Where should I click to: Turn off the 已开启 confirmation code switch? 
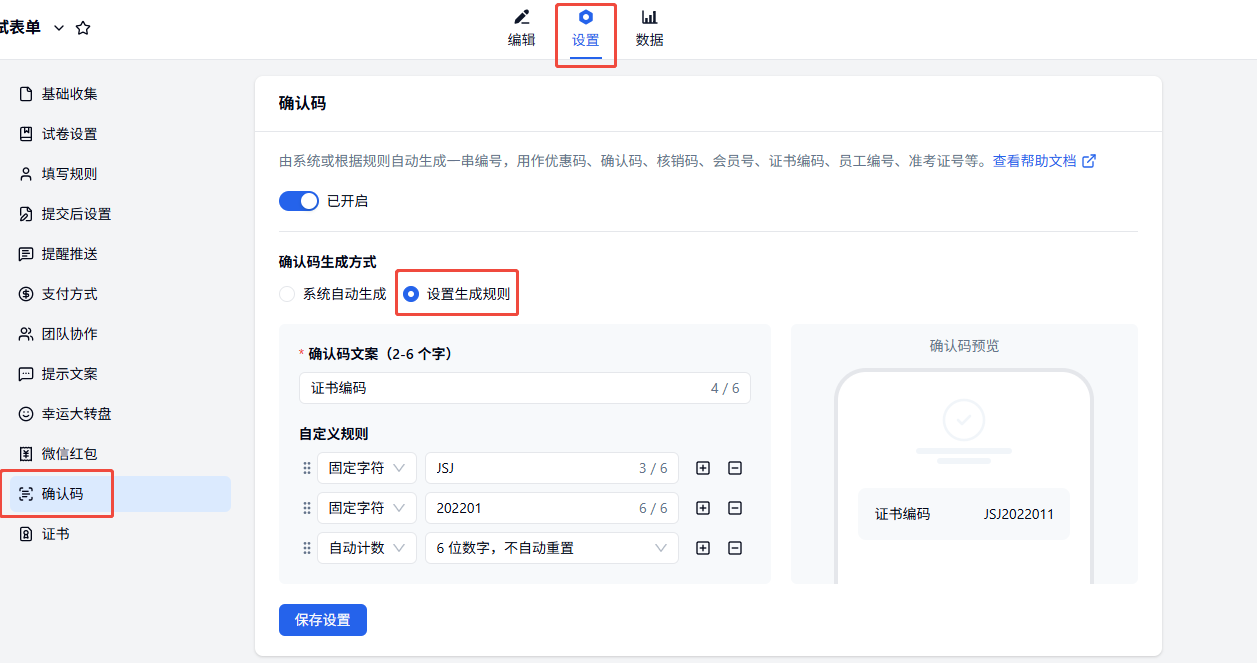(298, 201)
